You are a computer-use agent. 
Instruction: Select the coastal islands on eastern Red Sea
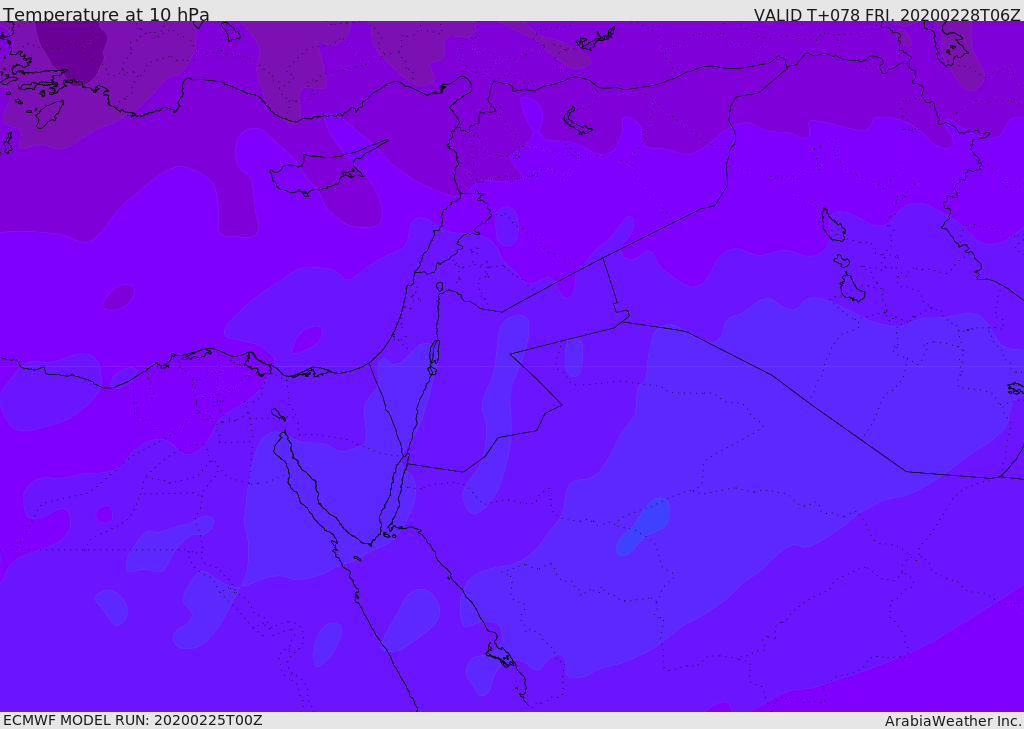[x=501, y=655]
